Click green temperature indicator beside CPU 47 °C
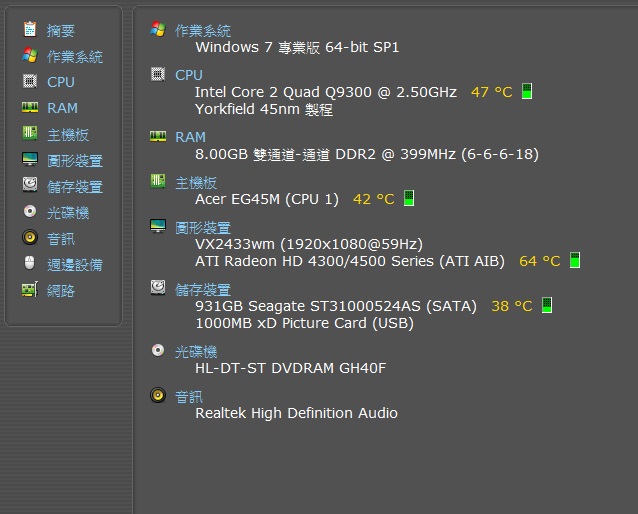The image size is (638, 514). 527,91
